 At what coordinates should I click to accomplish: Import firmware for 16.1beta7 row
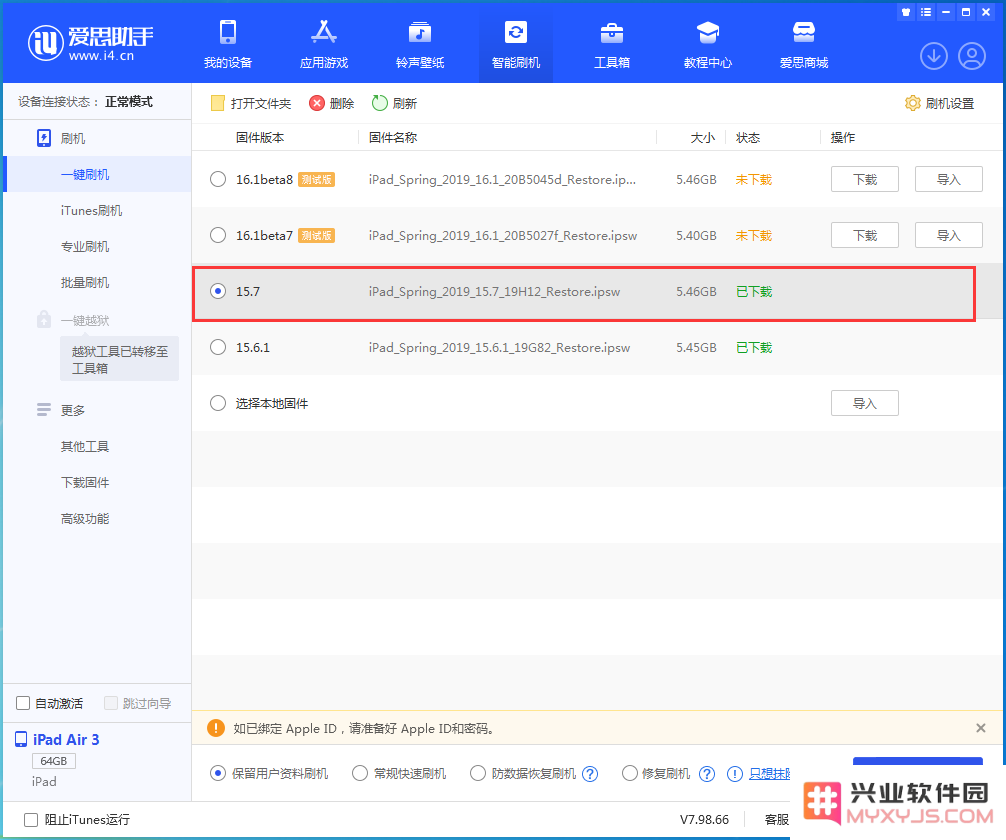tap(948, 236)
